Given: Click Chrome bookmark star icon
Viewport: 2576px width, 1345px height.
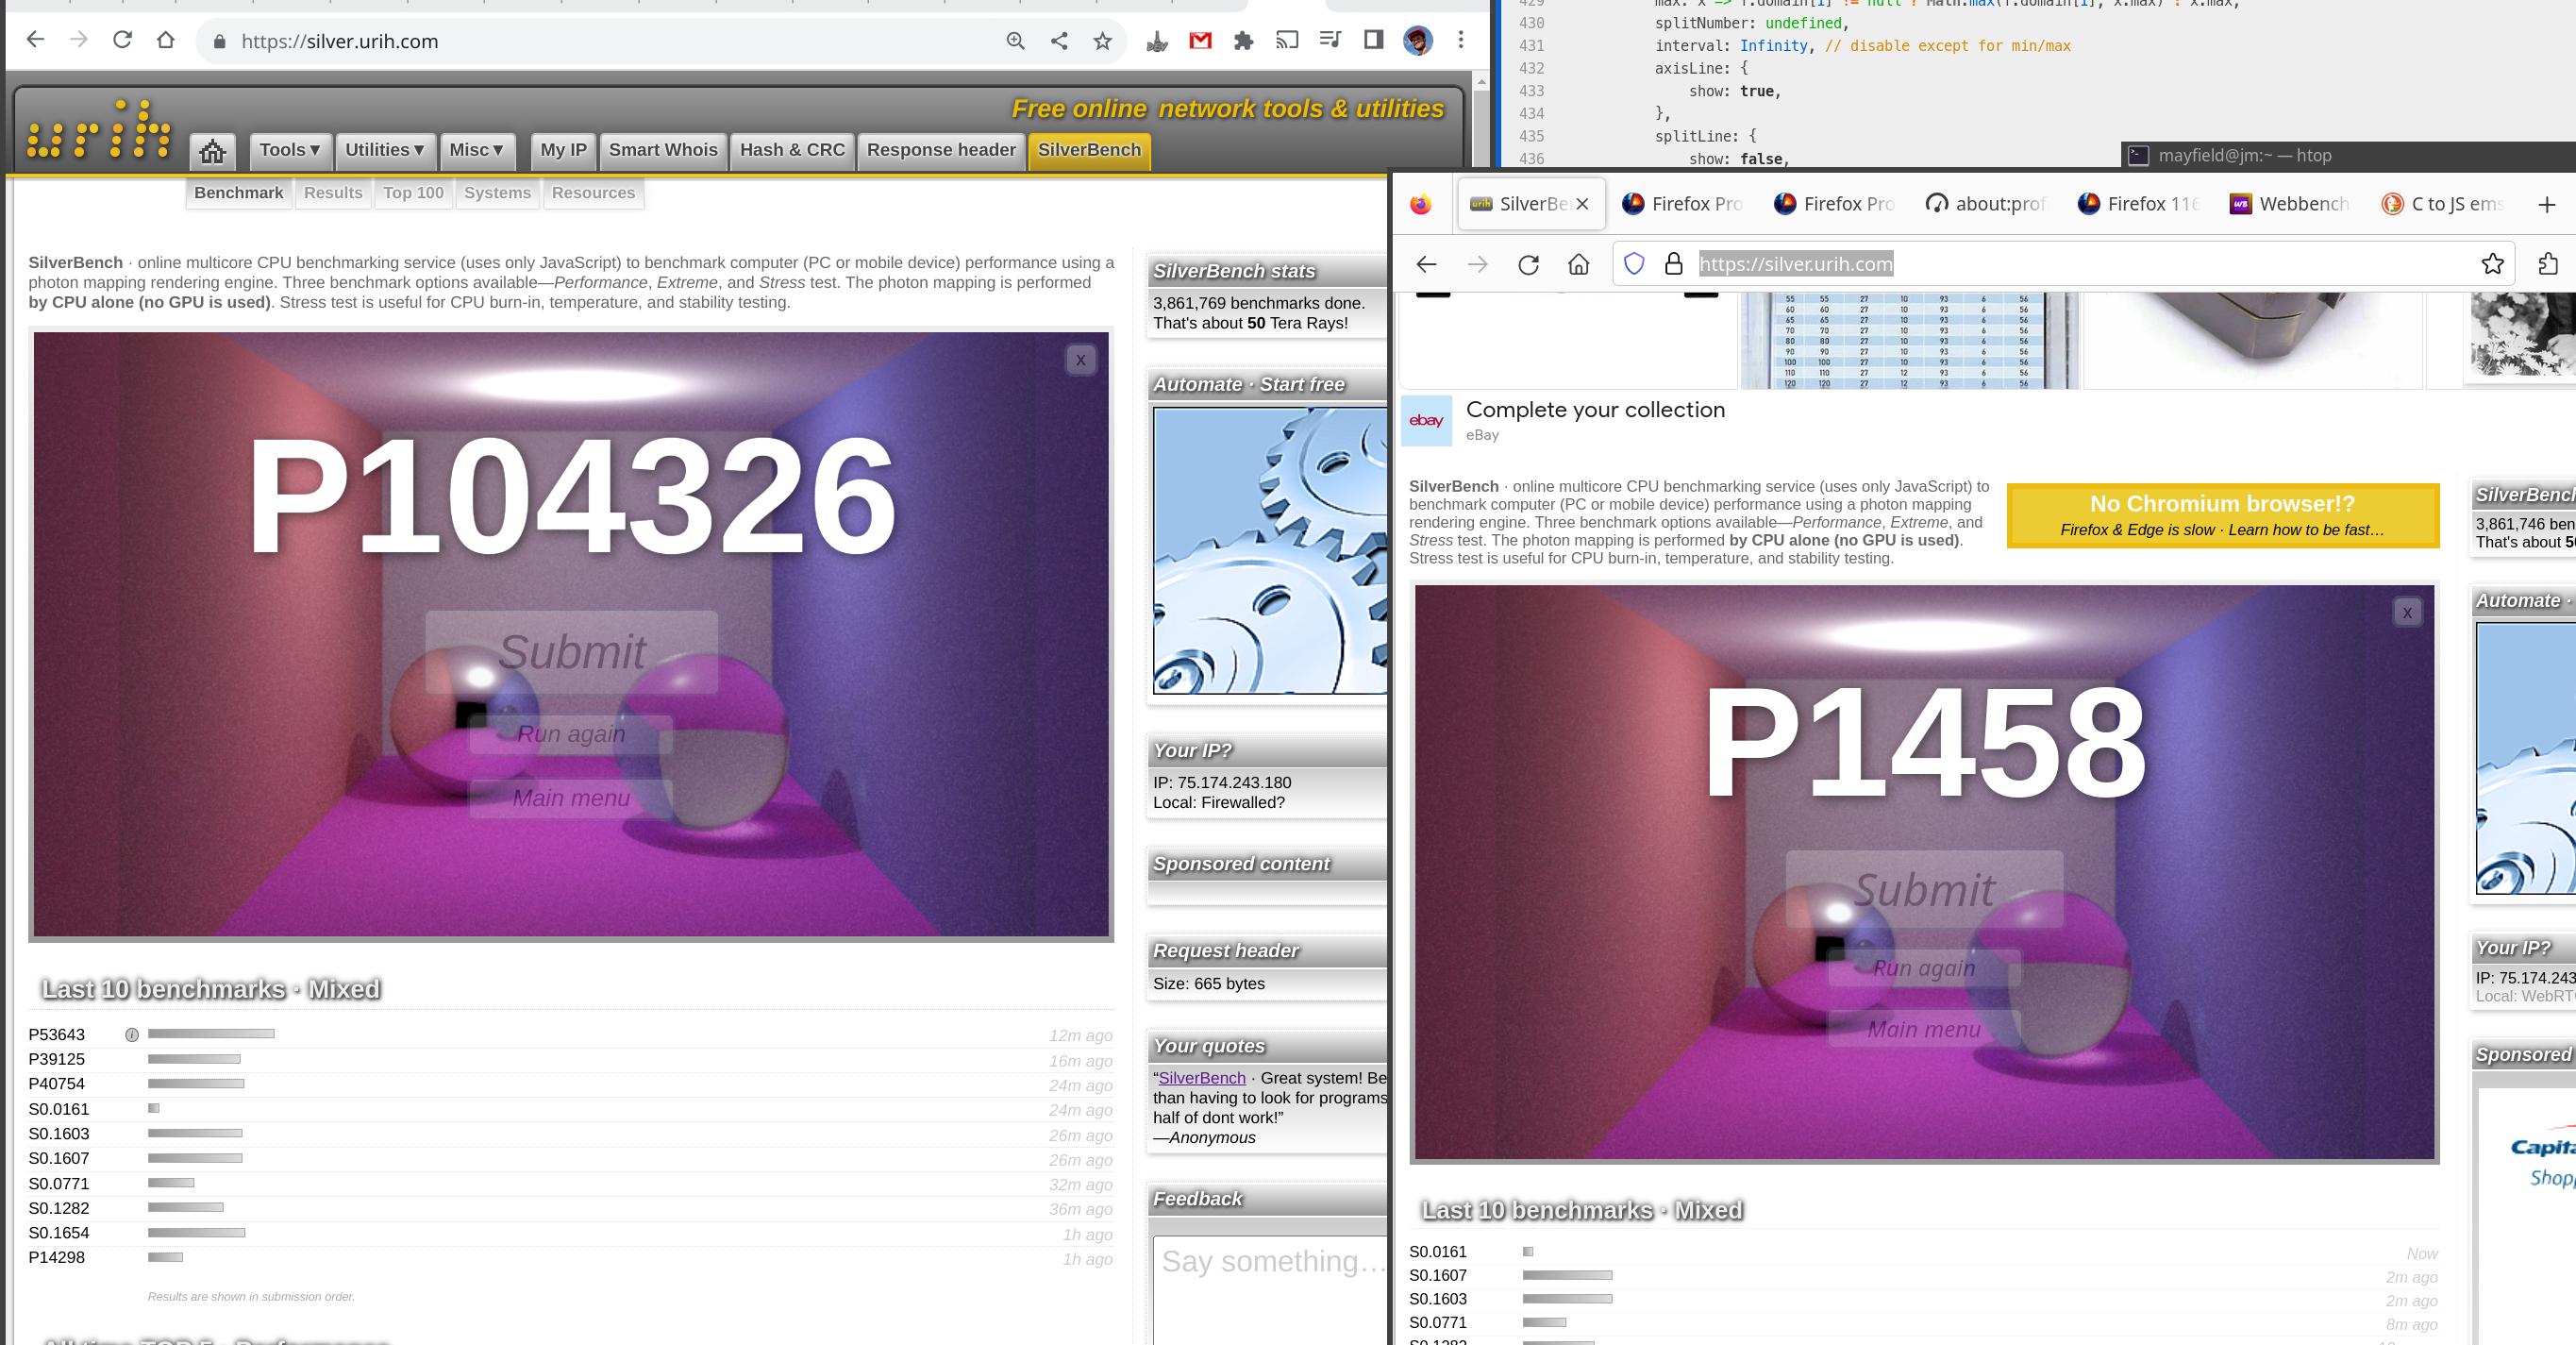Looking at the screenshot, I should 1102,41.
